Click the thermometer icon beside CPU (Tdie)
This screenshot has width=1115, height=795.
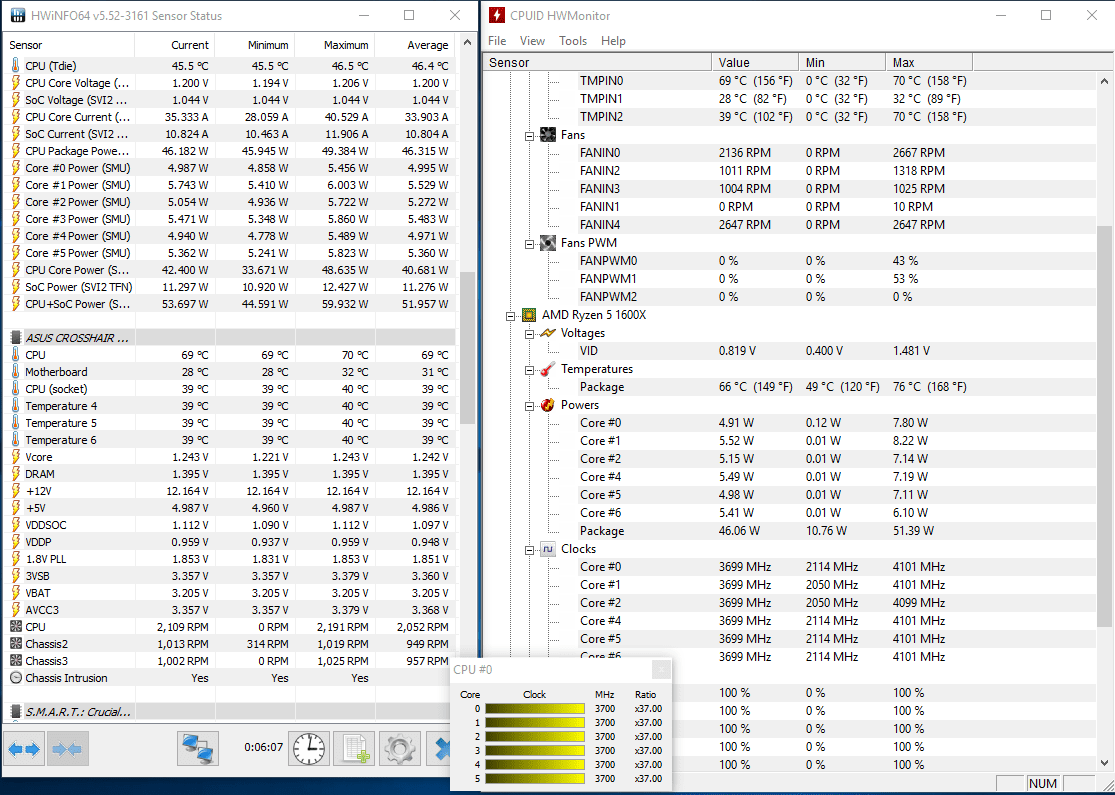point(16,65)
